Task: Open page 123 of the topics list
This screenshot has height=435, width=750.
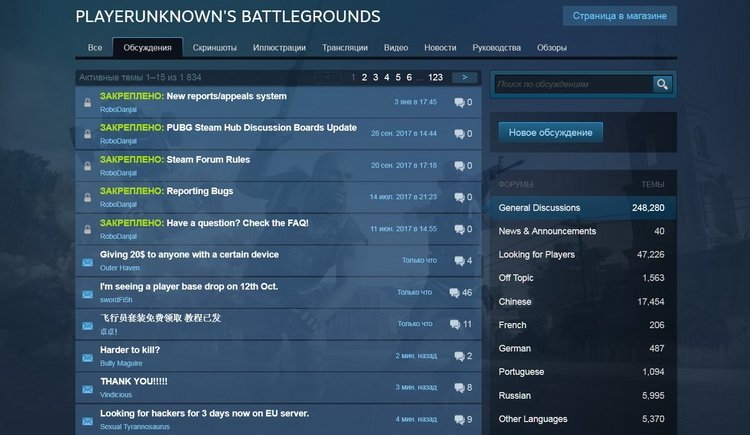Action: (435, 77)
